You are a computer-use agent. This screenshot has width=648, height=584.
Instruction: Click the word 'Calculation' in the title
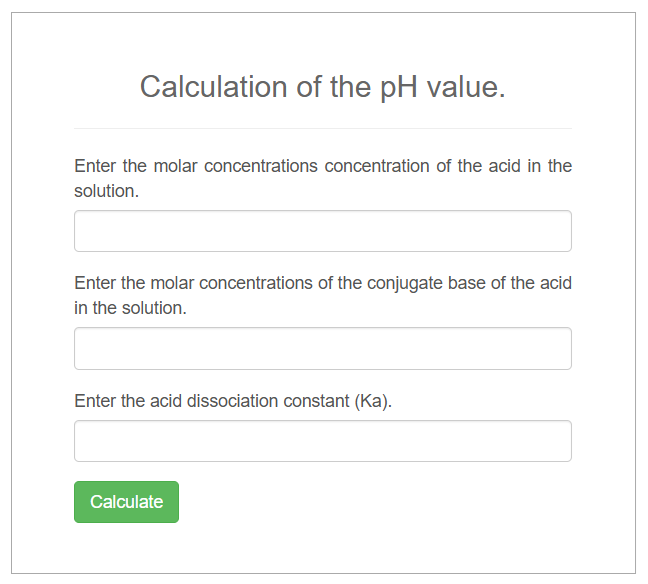coord(213,87)
